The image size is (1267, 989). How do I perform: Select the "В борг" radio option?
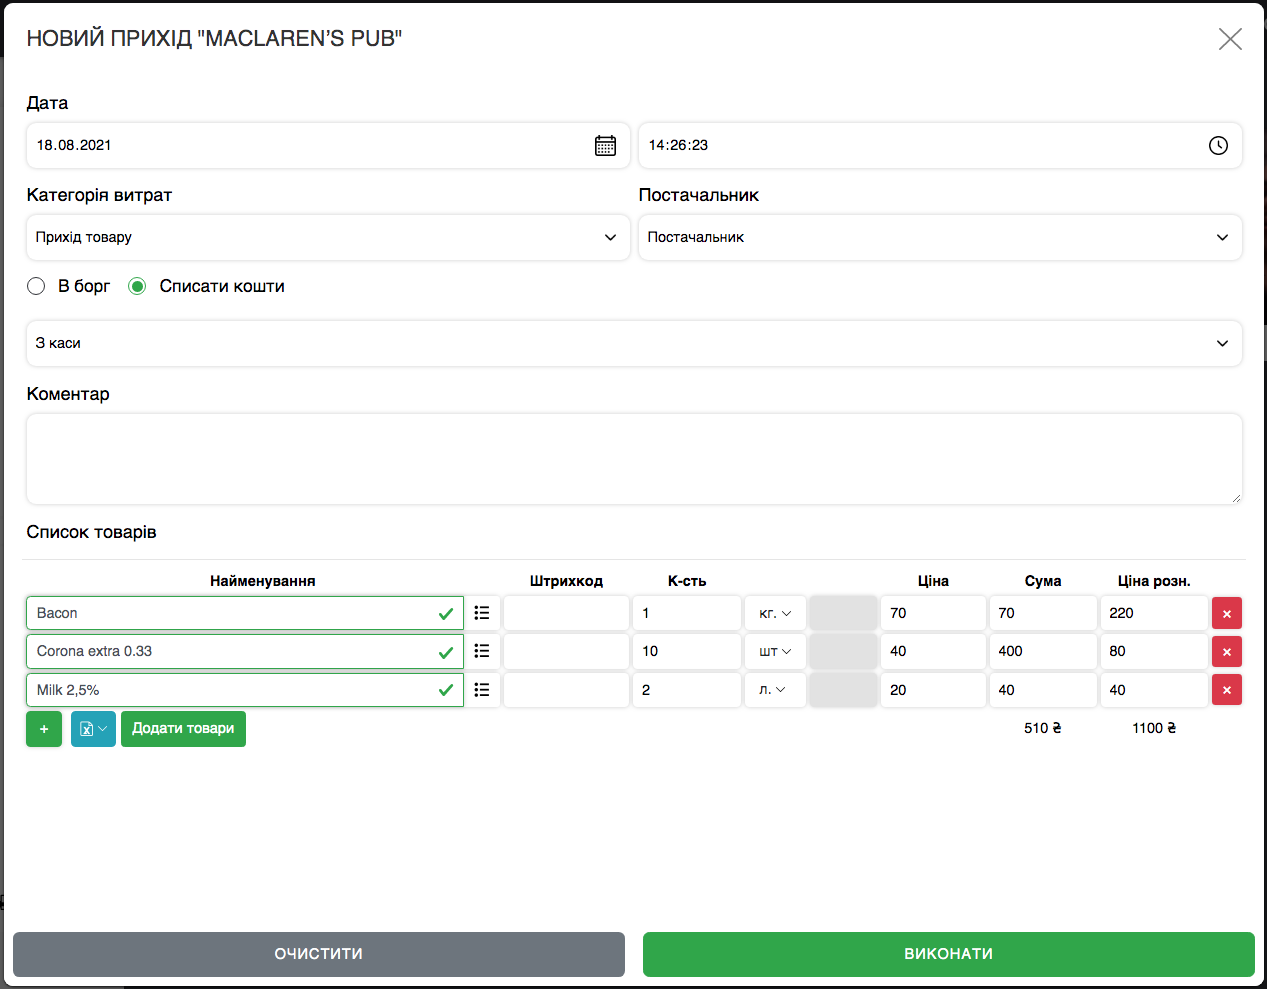tap(37, 286)
